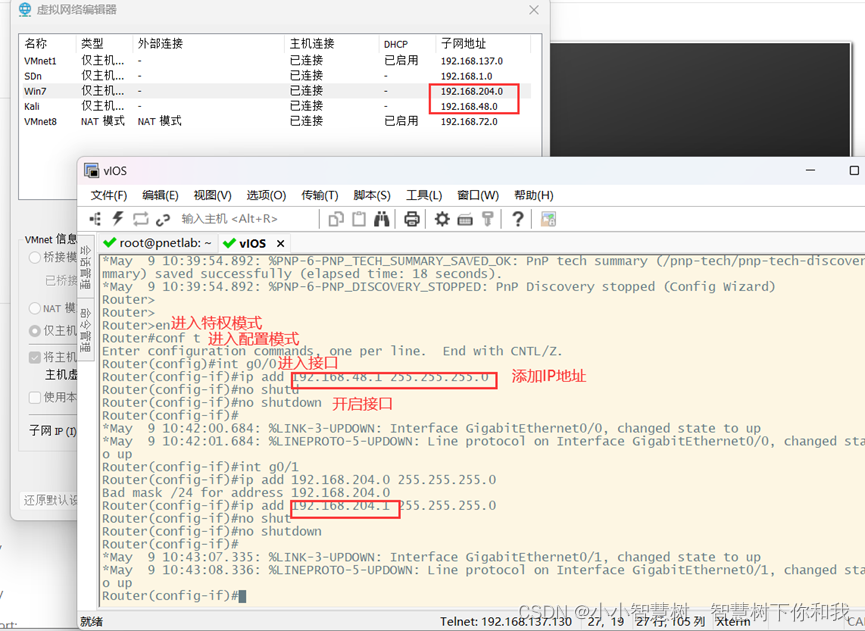The height and width of the screenshot is (631, 865).
Task: Click the Disconnect link icon
Action: [163, 220]
